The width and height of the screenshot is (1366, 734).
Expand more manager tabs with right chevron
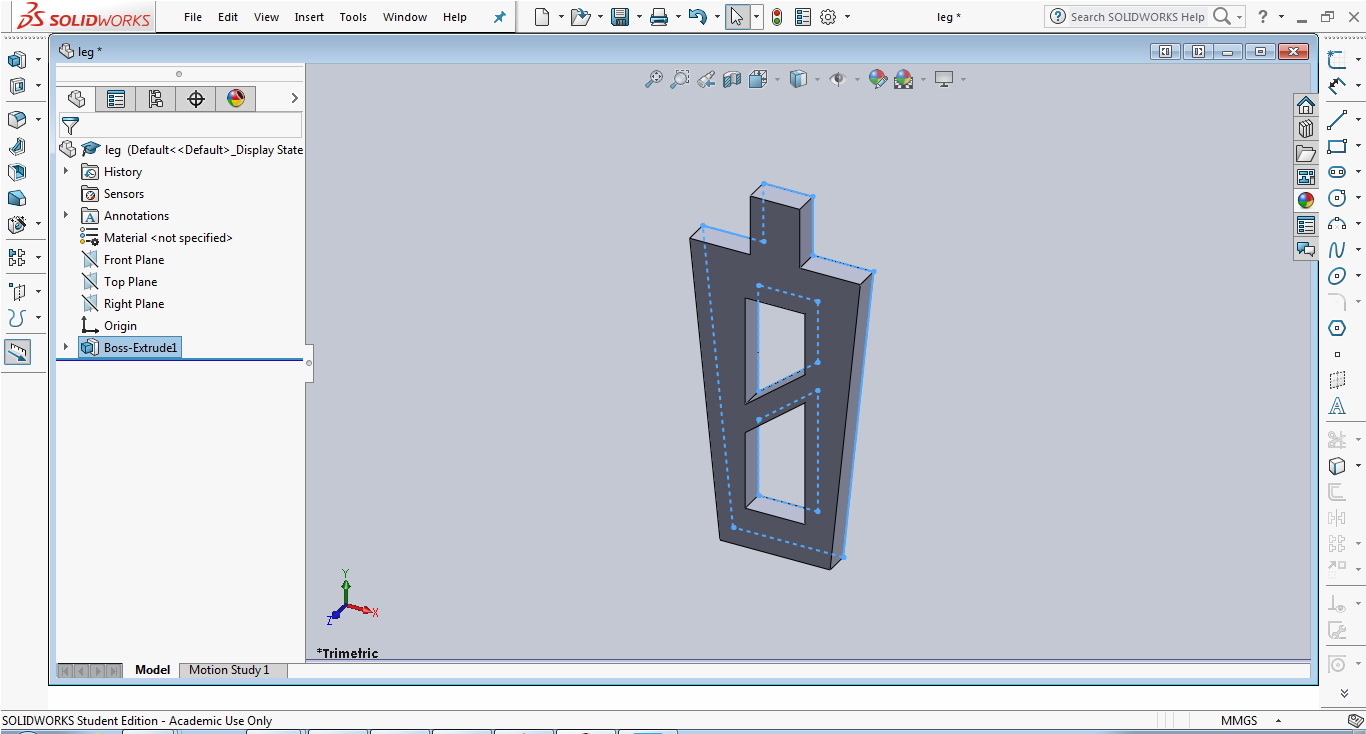pos(294,98)
